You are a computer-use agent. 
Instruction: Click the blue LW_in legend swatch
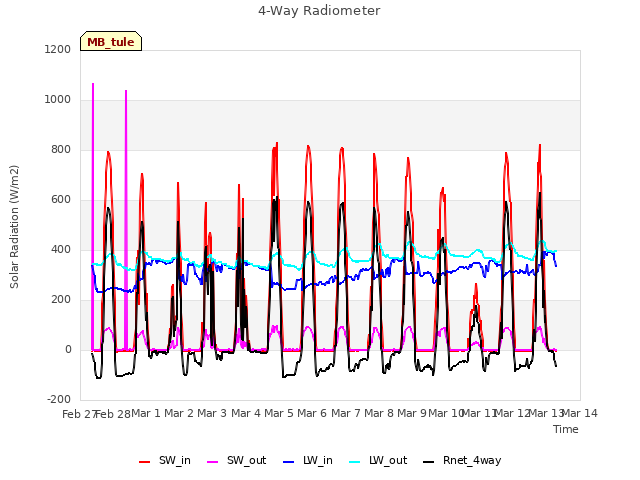coord(288,462)
